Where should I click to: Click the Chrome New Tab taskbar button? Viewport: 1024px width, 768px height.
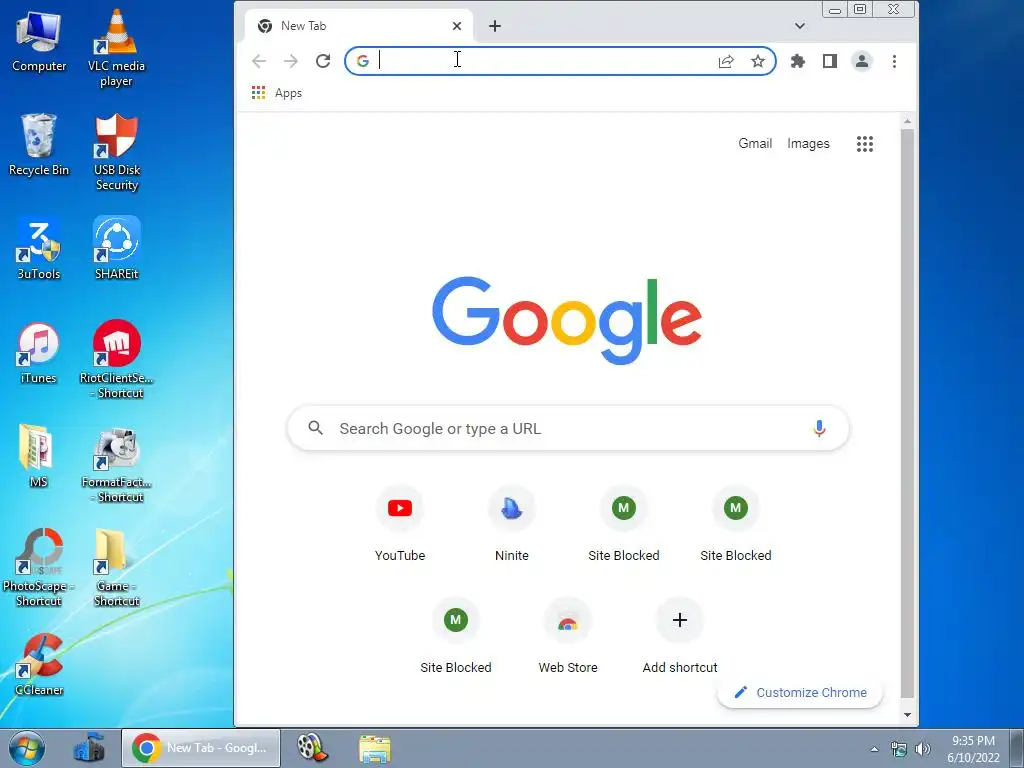pos(200,748)
